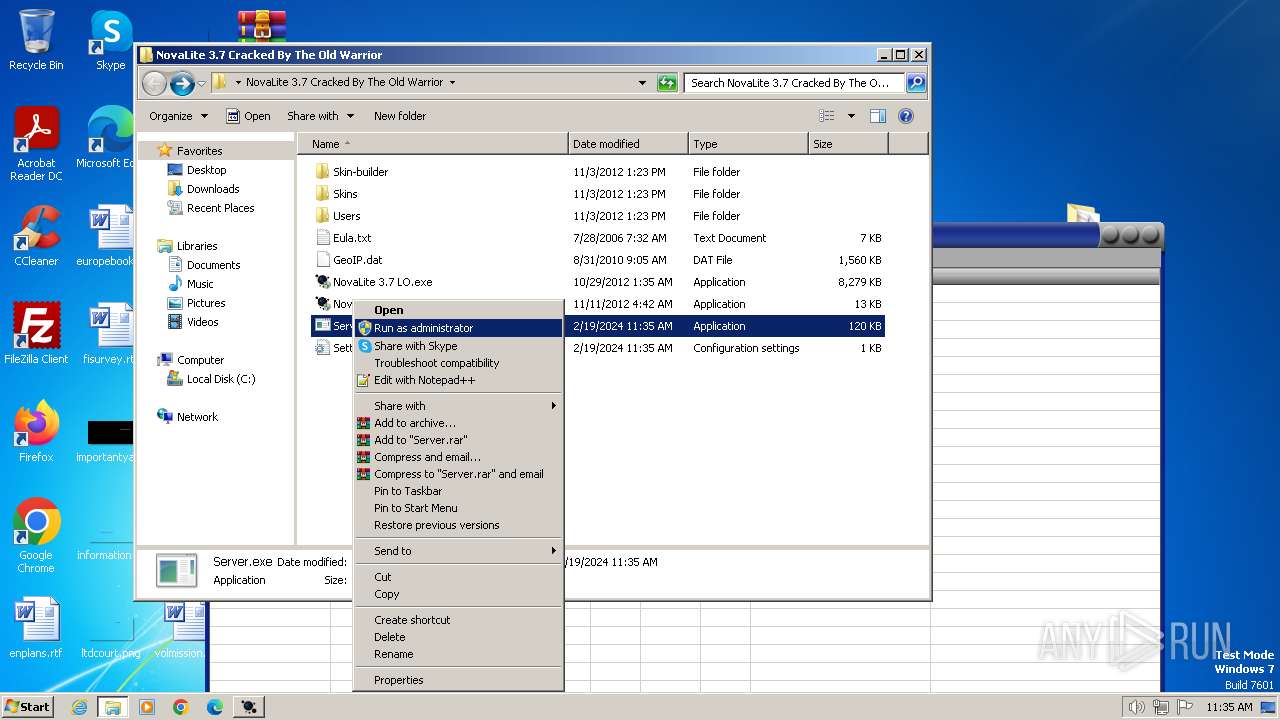Choose Copy from context menu
This screenshot has height=720, width=1280.
458,594
